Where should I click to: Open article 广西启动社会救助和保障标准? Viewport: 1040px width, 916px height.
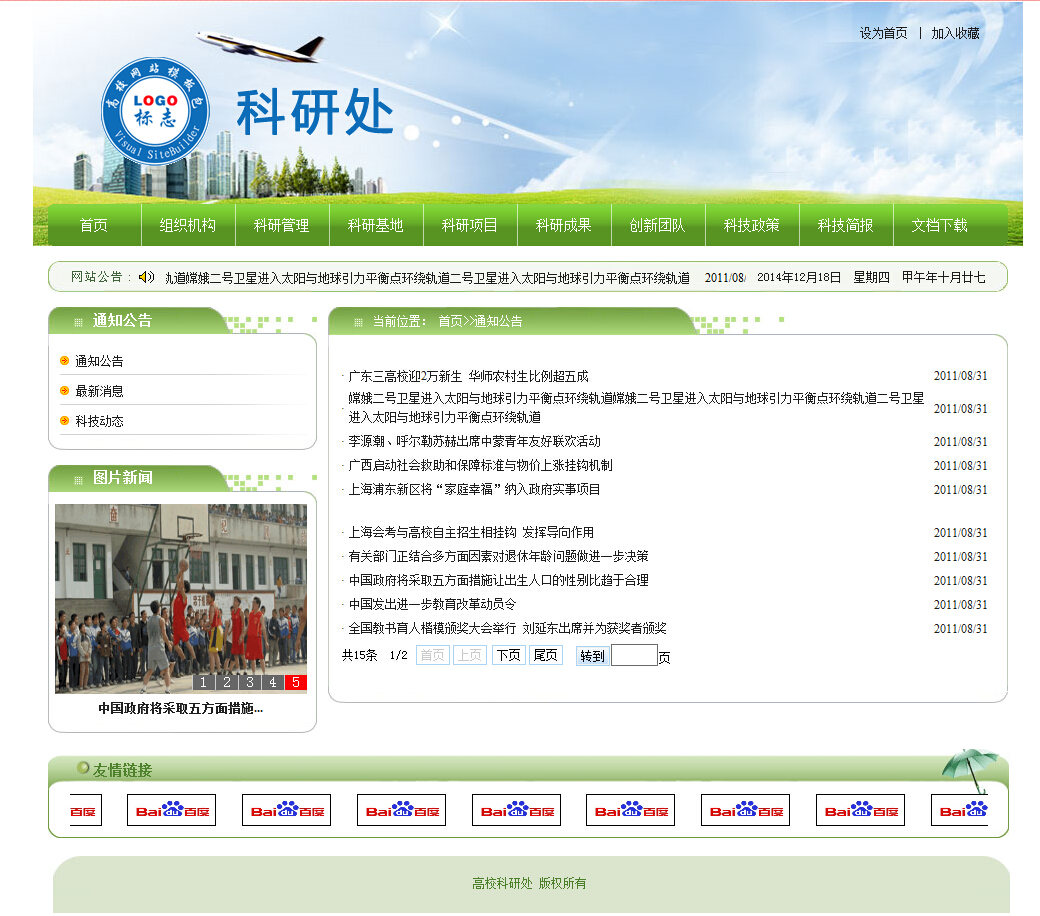tap(480, 465)
